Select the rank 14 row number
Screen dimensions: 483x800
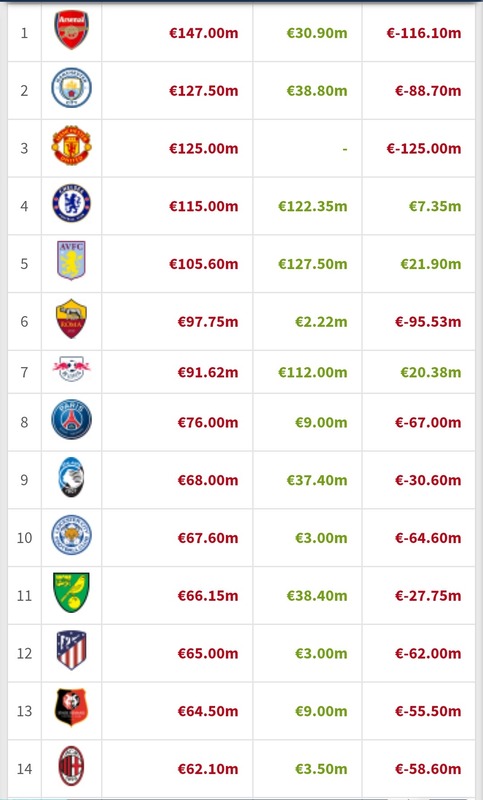coord(24,769)
